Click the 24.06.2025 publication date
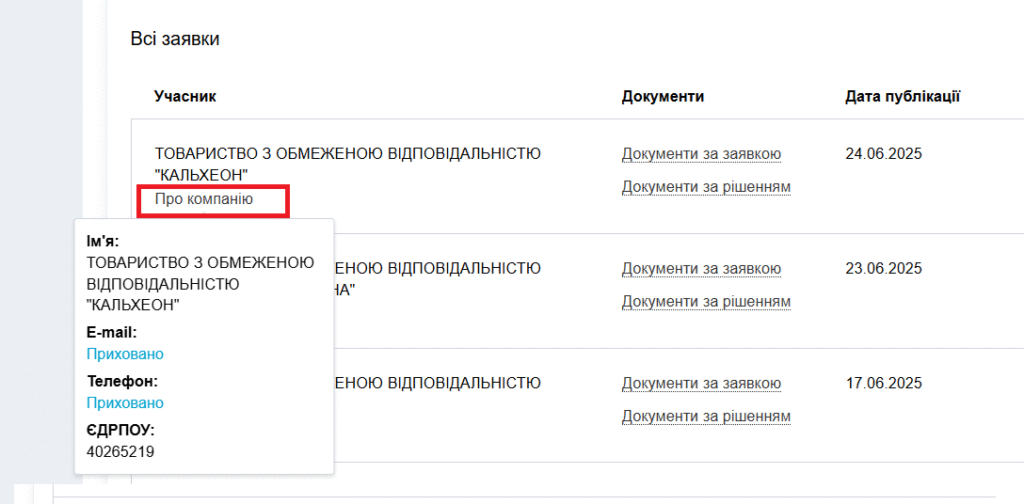This screenshot has width=1024, height=504. (x=883, y=154)
